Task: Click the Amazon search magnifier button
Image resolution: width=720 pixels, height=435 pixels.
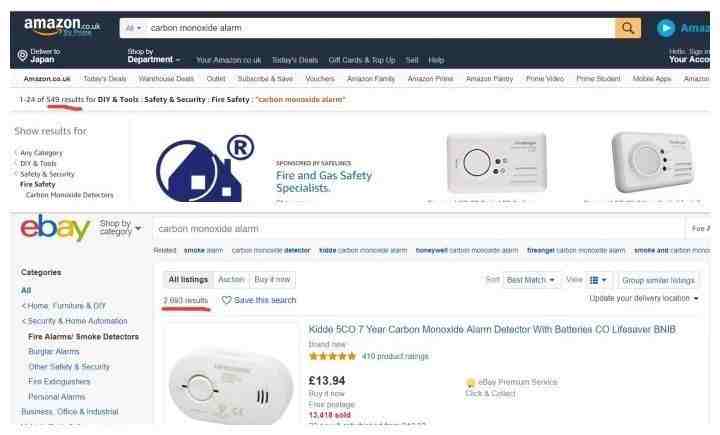Action: tap(628, 28)
